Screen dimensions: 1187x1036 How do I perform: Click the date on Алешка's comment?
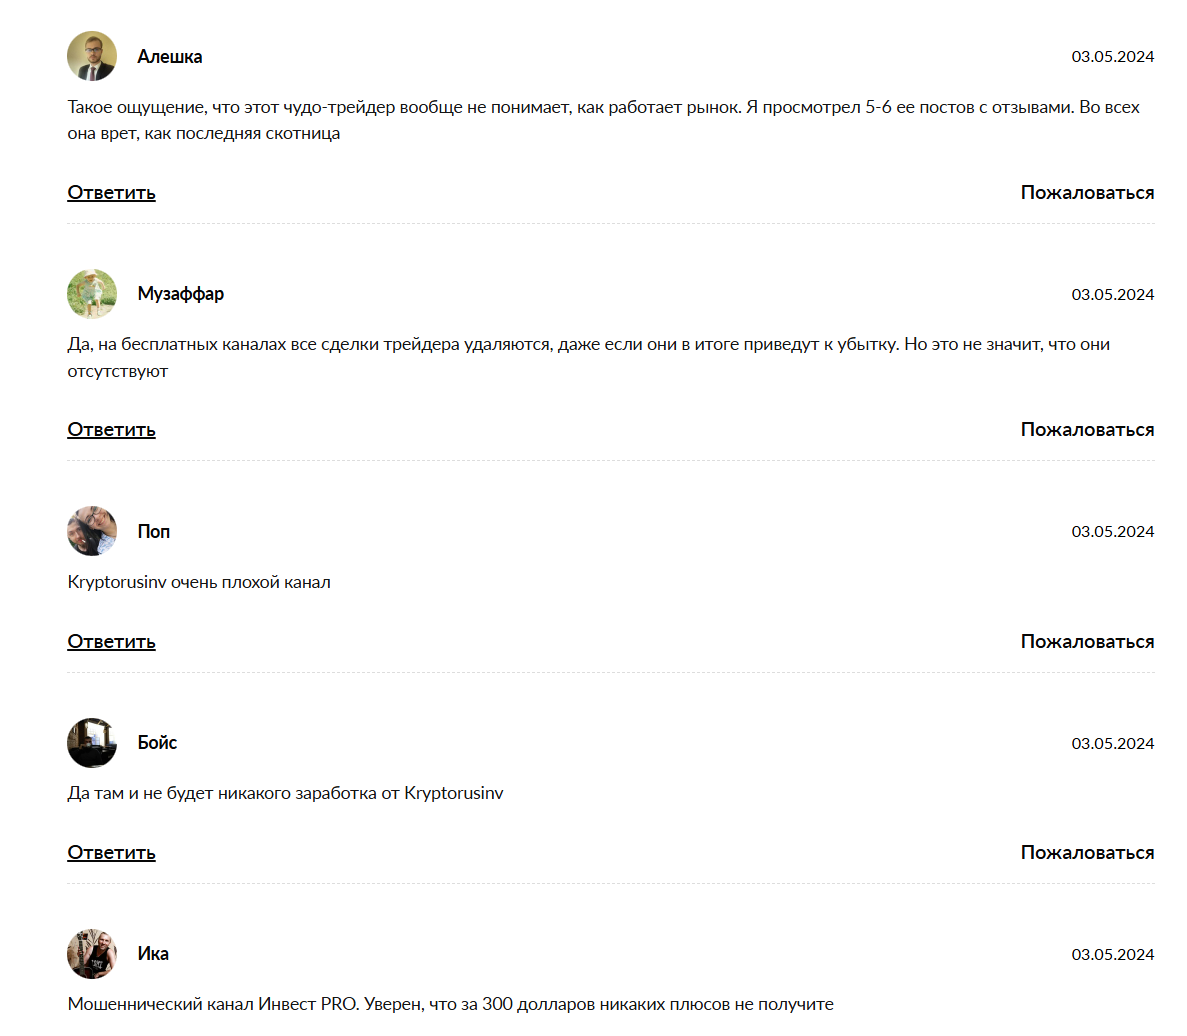click(x=1112, y=57)
